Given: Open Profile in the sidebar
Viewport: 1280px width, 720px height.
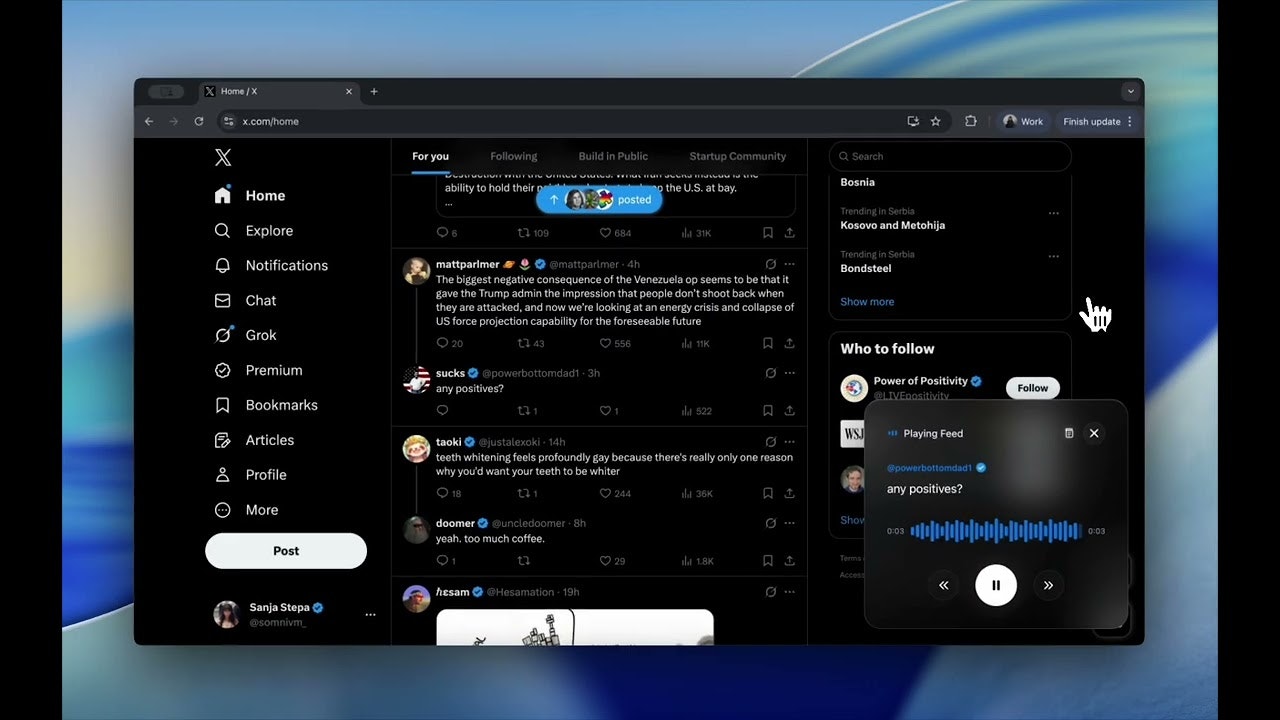Looking at the screenshot, I should point(250,476).
